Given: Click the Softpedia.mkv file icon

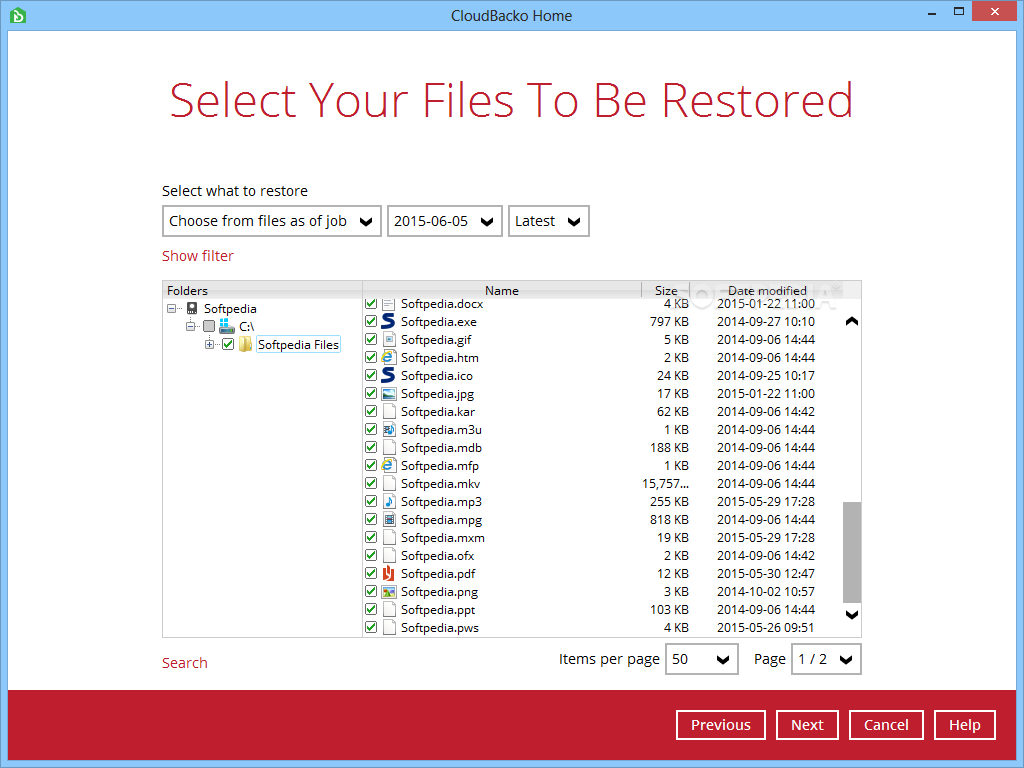Looking at the screenshot, I should [x=389, y=483].
